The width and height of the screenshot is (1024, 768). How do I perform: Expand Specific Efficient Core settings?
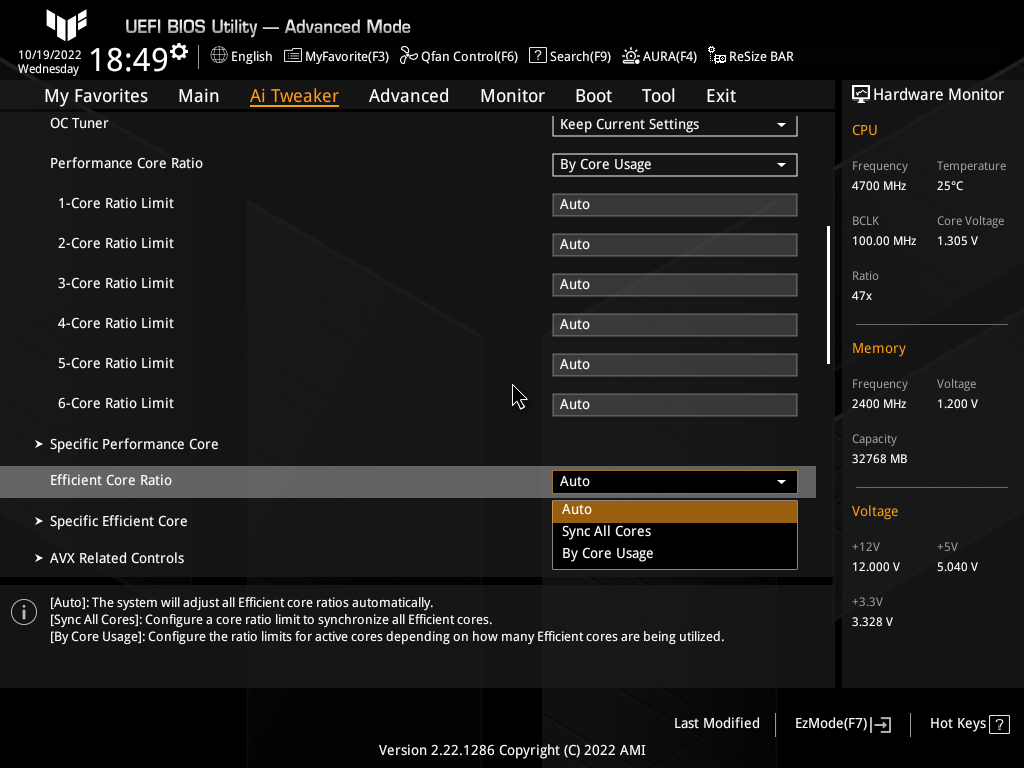point(118,521)
